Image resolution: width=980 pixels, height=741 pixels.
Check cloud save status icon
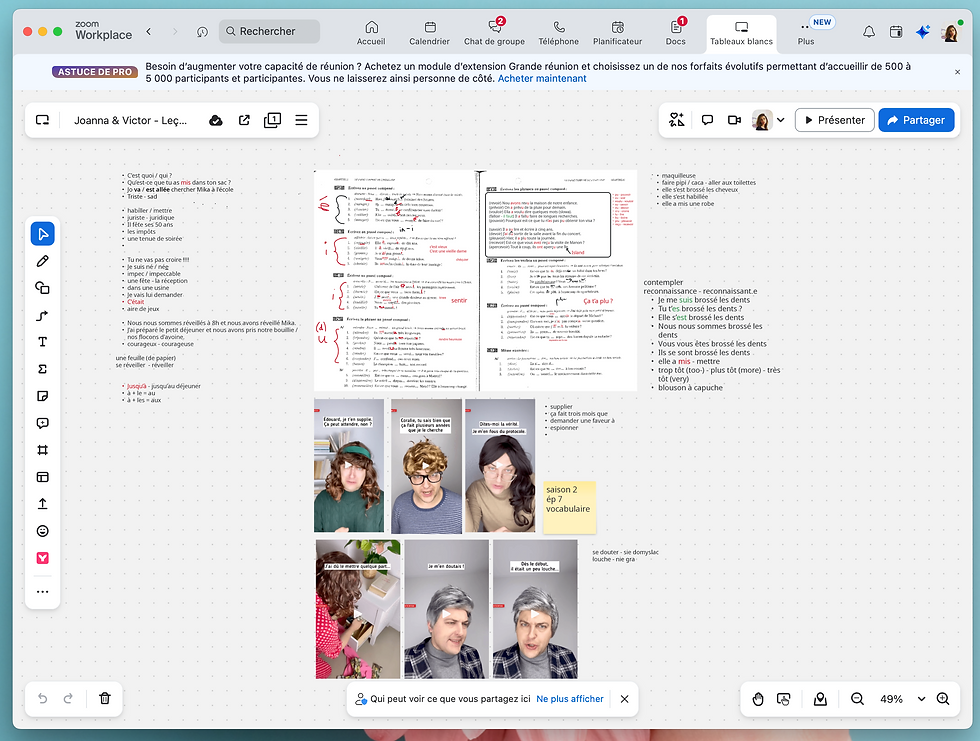point(216,120)
